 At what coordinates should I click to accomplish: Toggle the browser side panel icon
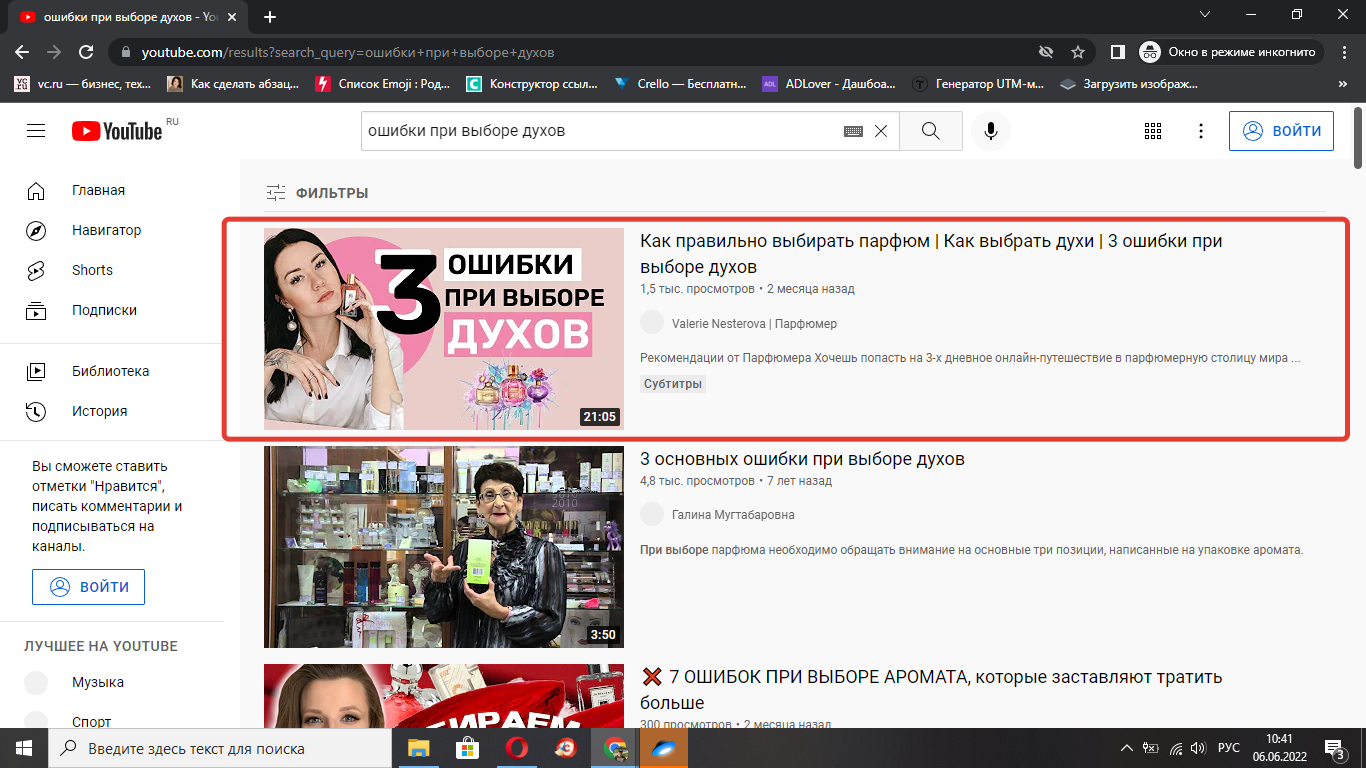1118,52
